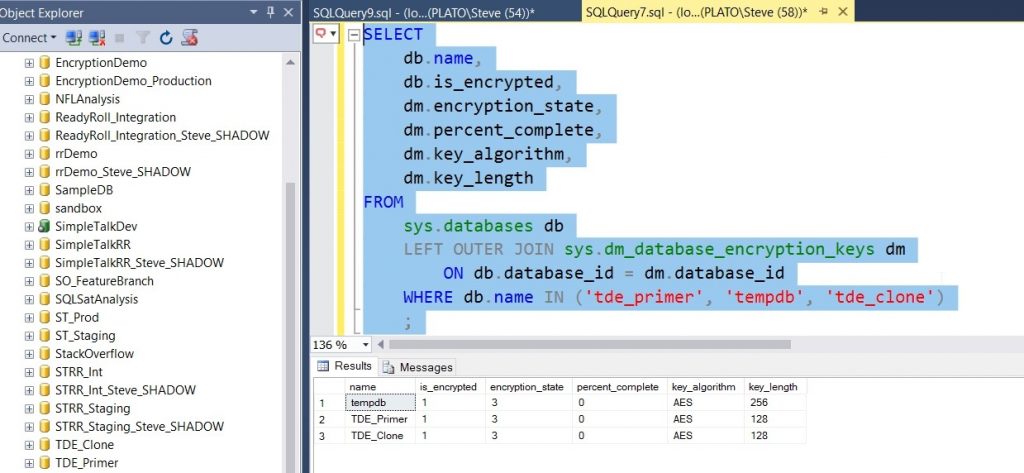Click the SimpleTalkDev green database icon
Viewport: 1024px width, 473px height.
[x=44, y=226]
